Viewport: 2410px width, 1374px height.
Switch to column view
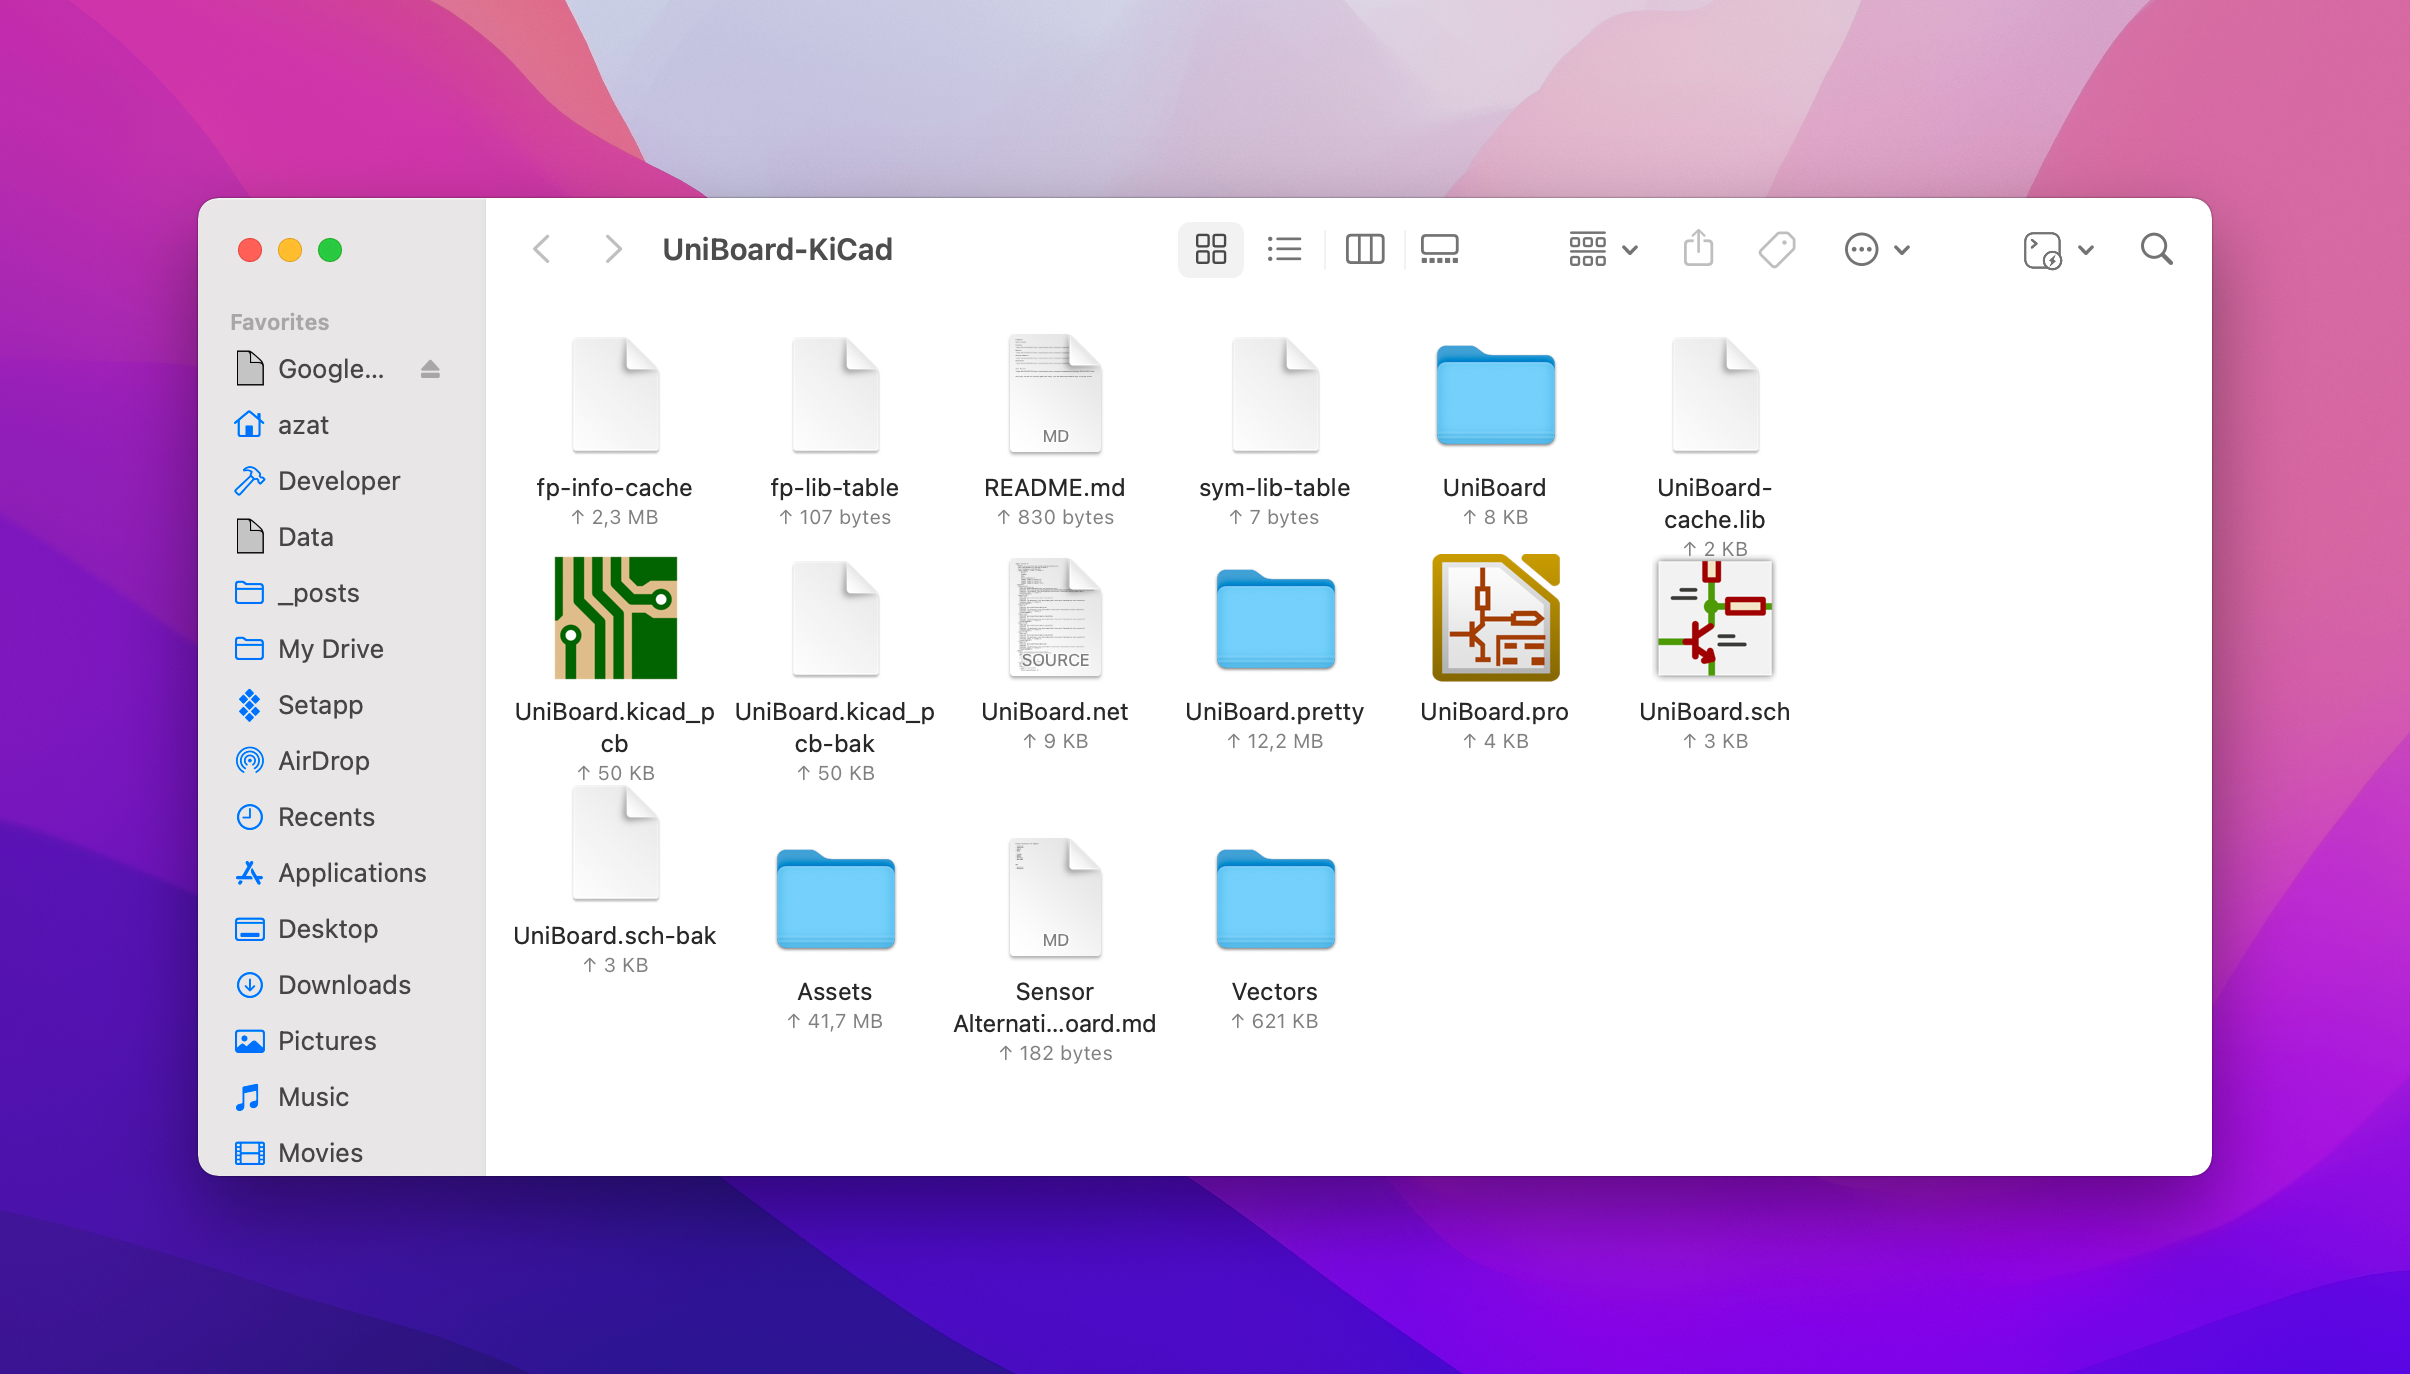coord(1364,249)
